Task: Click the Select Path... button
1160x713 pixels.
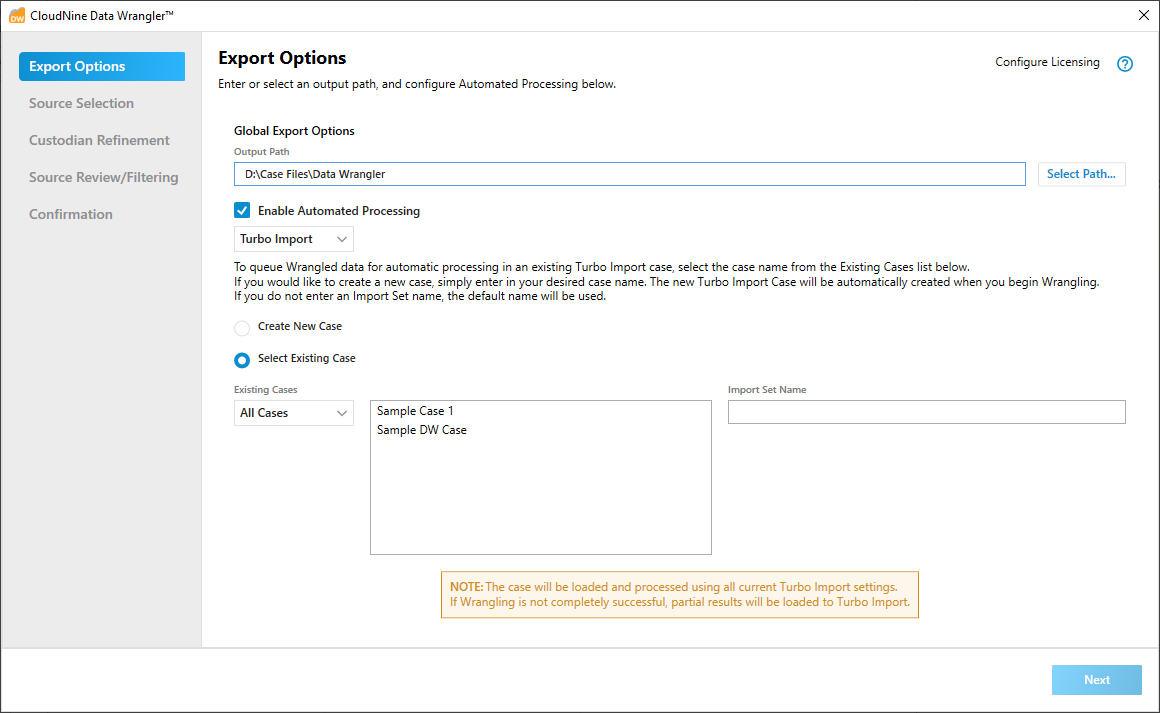Action: [x=1082, y=174]
